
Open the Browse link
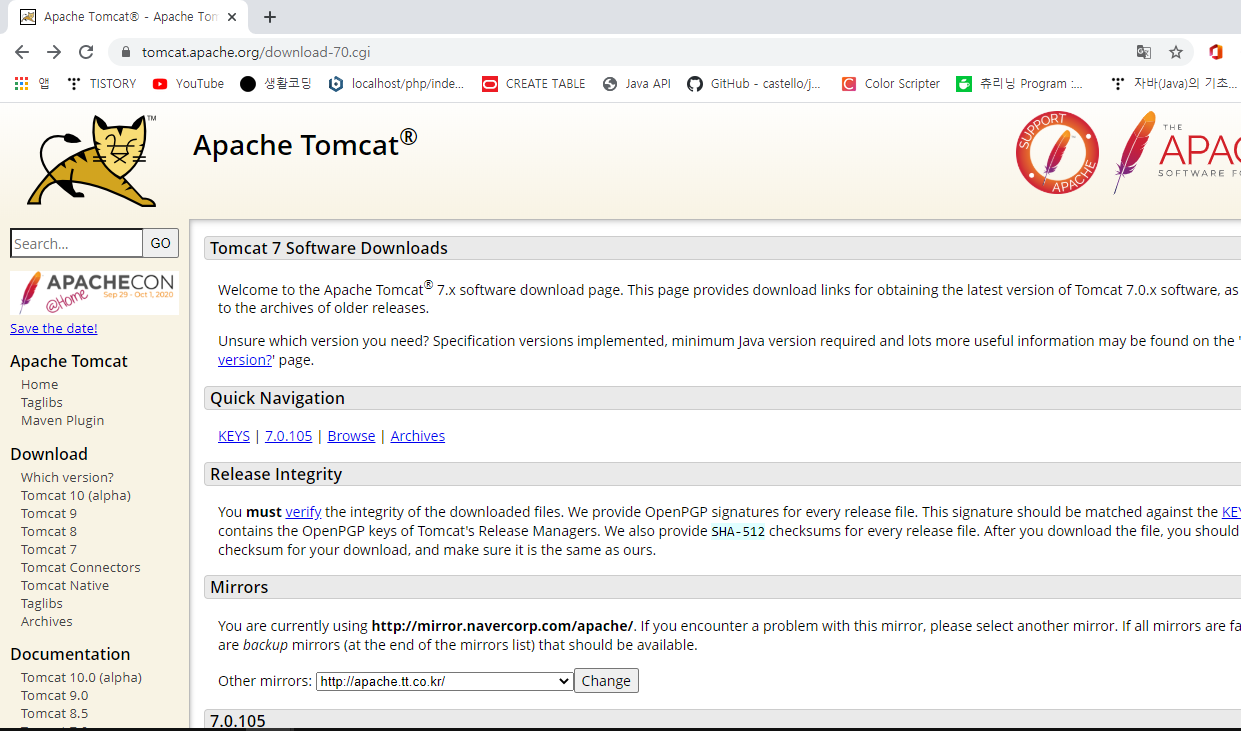(351, 436)
